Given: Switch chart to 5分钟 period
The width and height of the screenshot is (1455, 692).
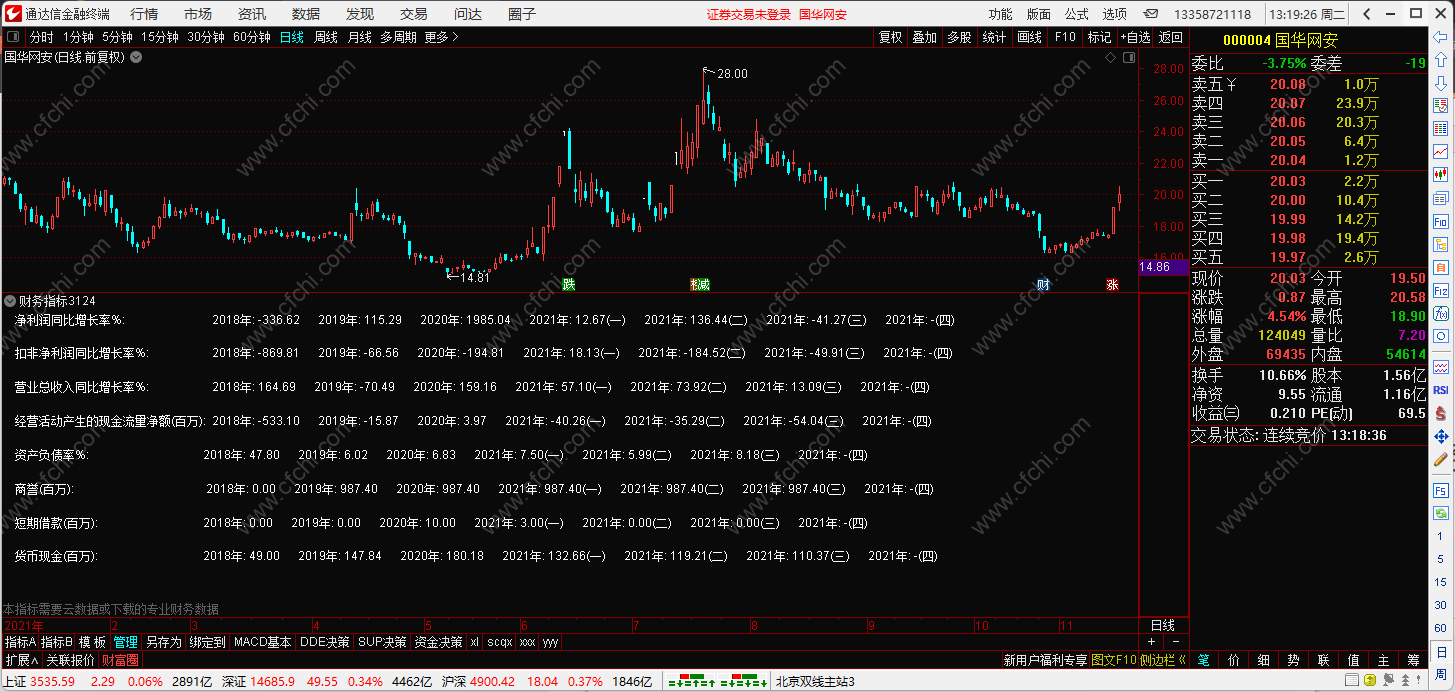Looking at the screenshot, I should [x=117, y=37].
